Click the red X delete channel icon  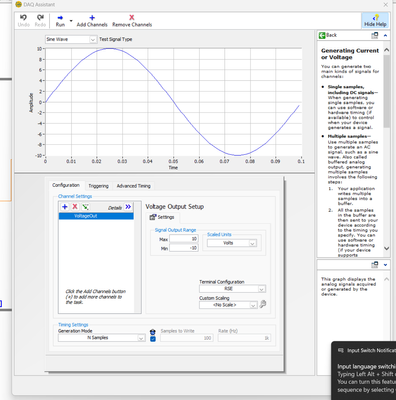pos(75,207)
